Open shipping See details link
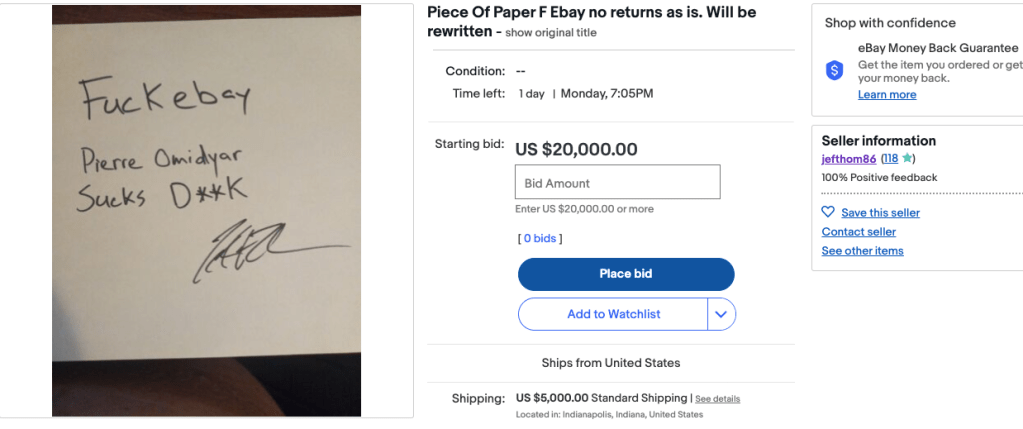Screen dimensions: 1023x429 point(718,399)
